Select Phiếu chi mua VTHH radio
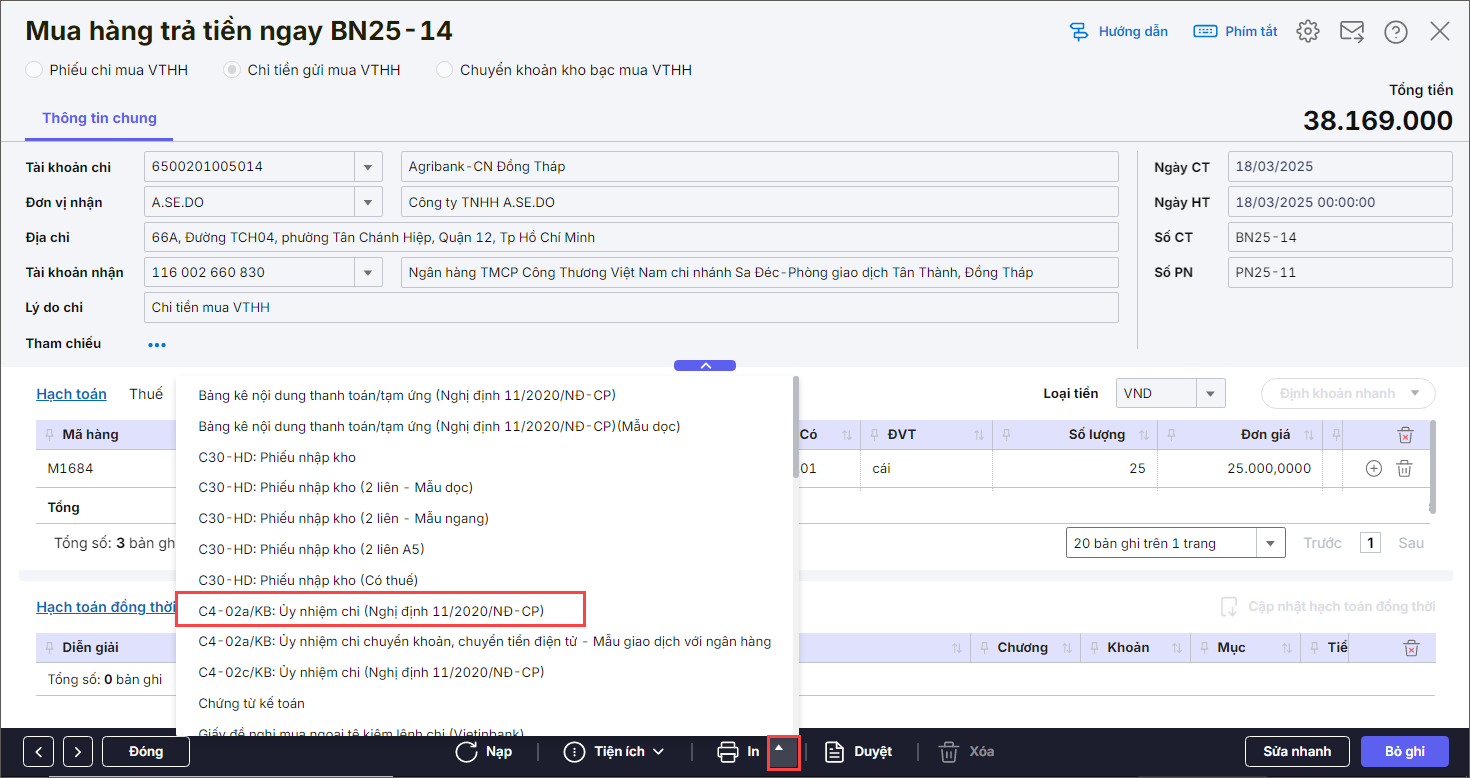This screenshot has height=778, width=1470. pyautogui.click(x=35, y=70)
